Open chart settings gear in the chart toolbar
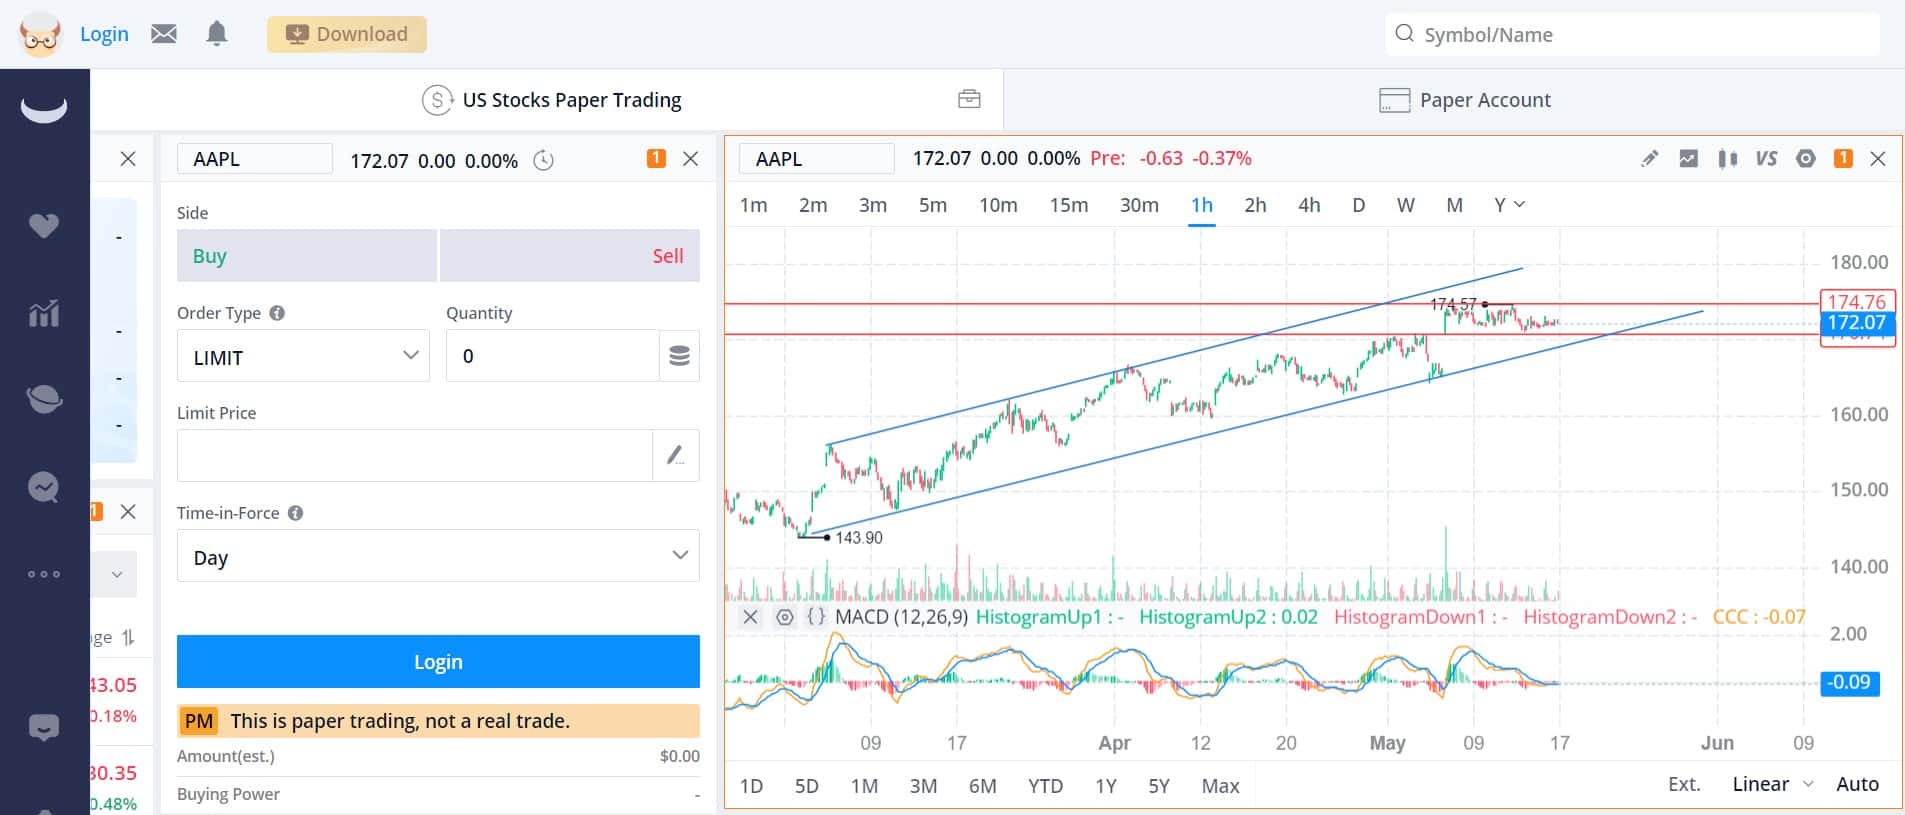 click(1805, 158)
